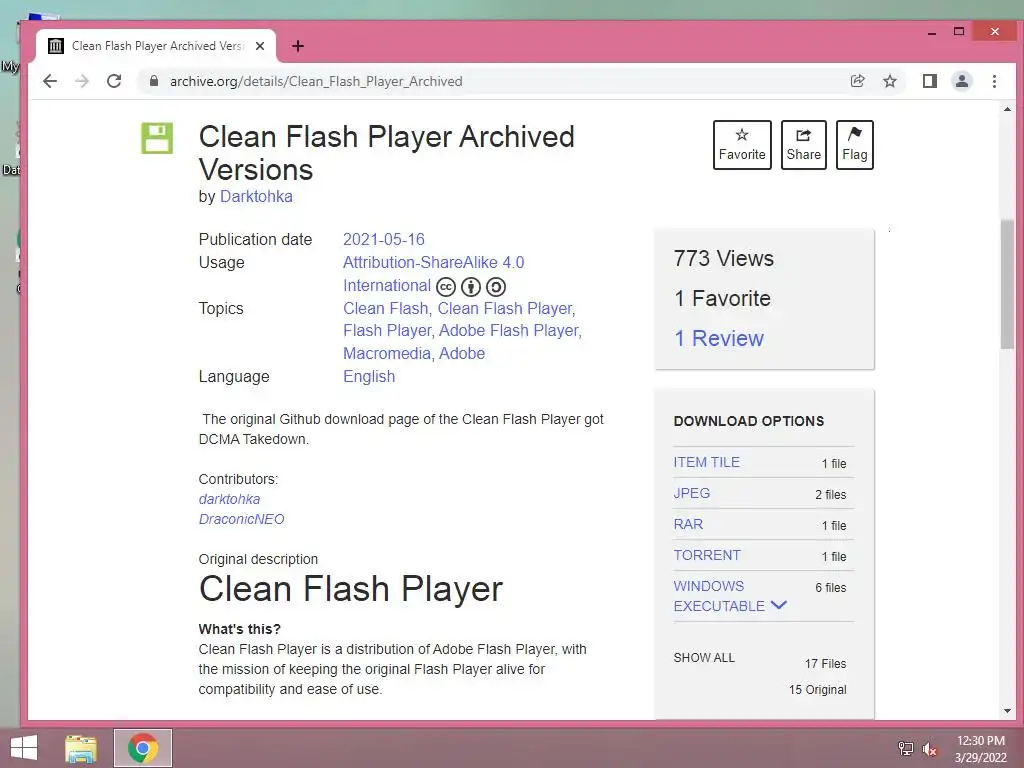
Task: Click the scrollbar up arrow
Action: tap(1007, 110)
